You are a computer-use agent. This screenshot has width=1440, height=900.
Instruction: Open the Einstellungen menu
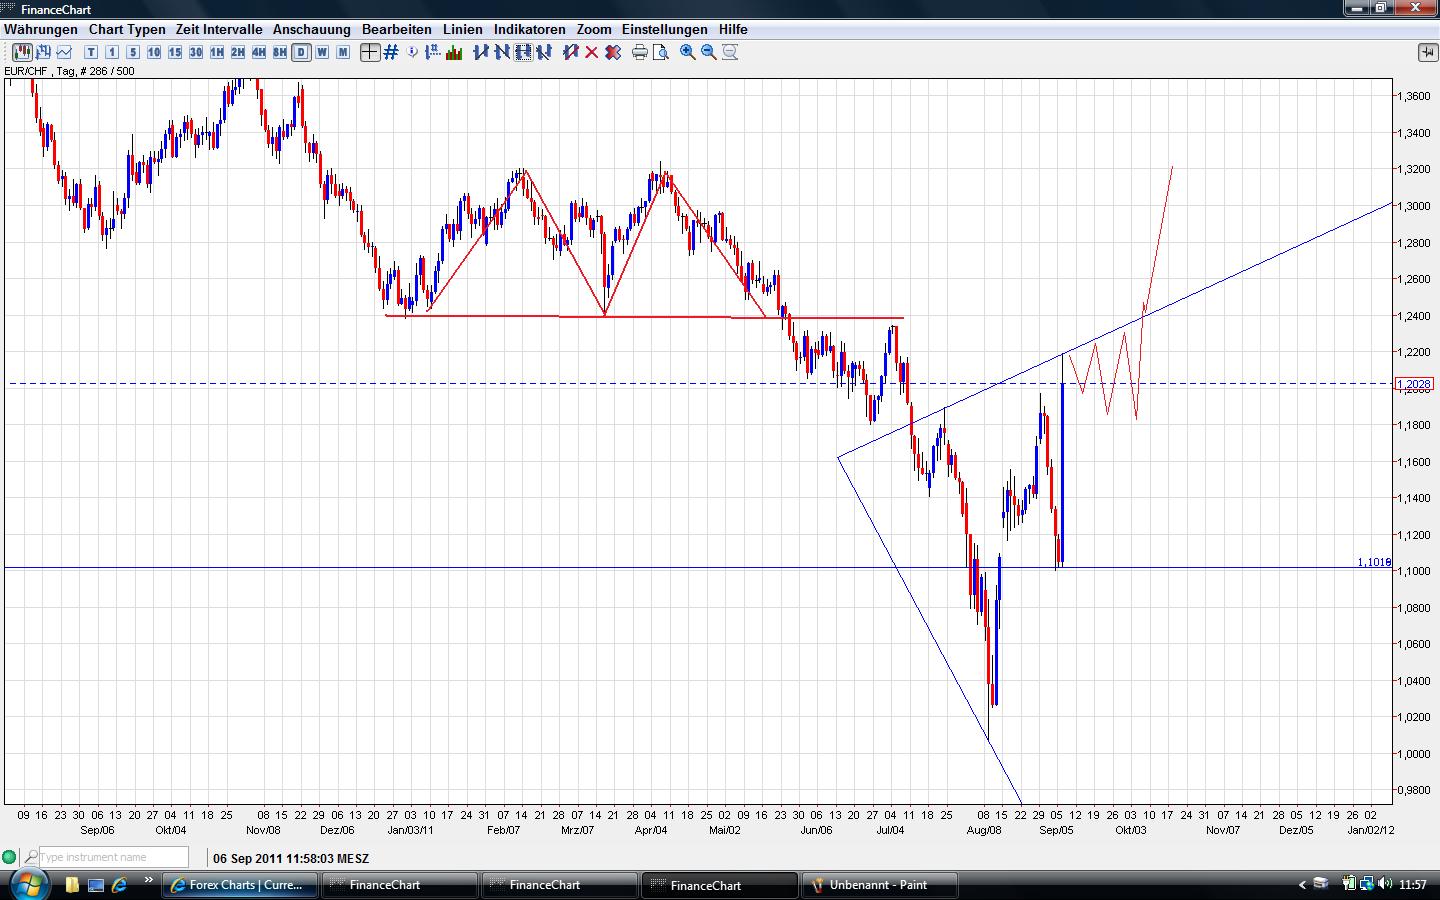coord(665,29)
